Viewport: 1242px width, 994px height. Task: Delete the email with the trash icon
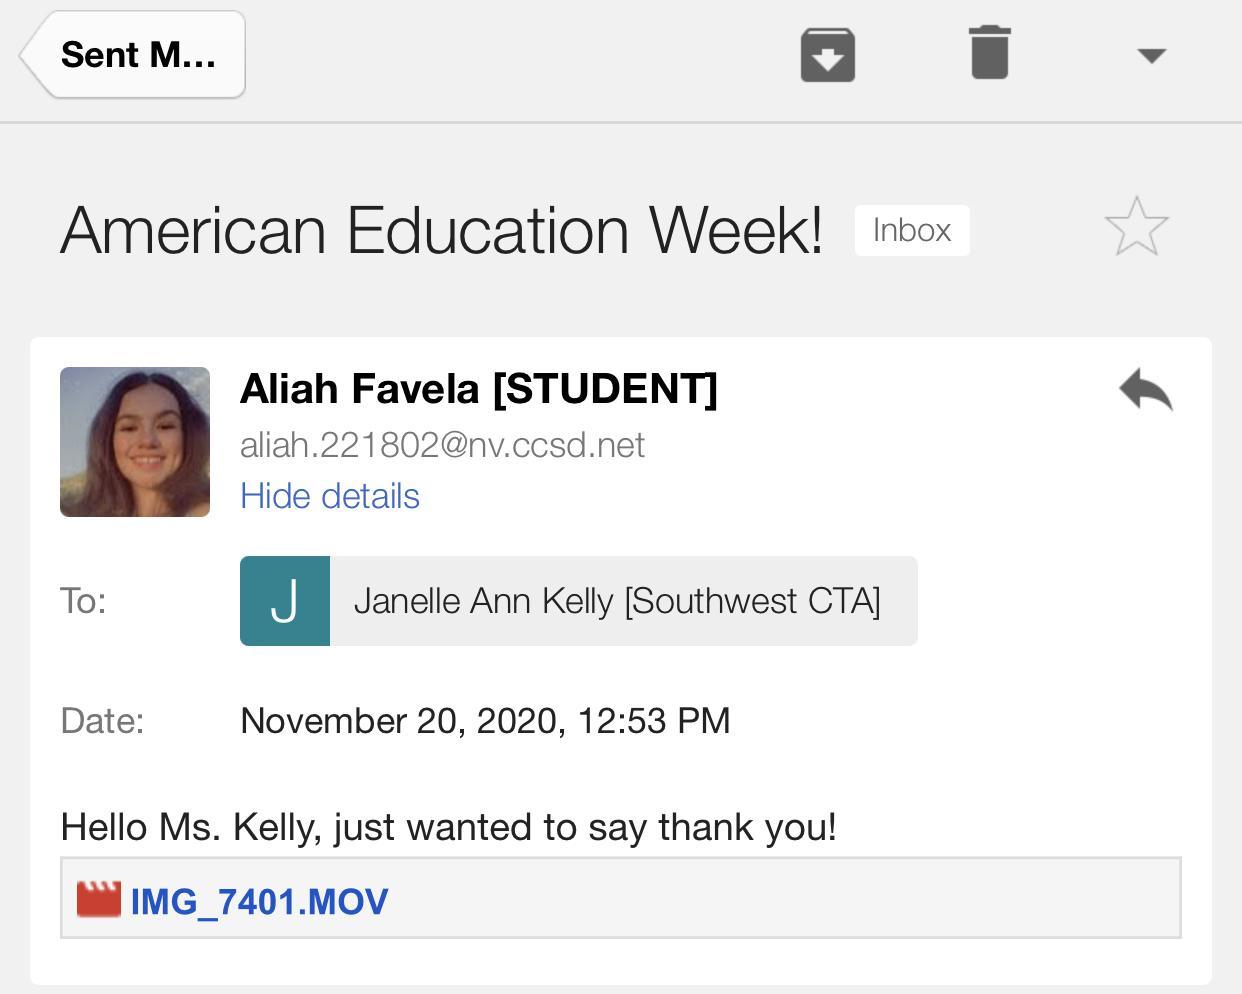(989, 53)
